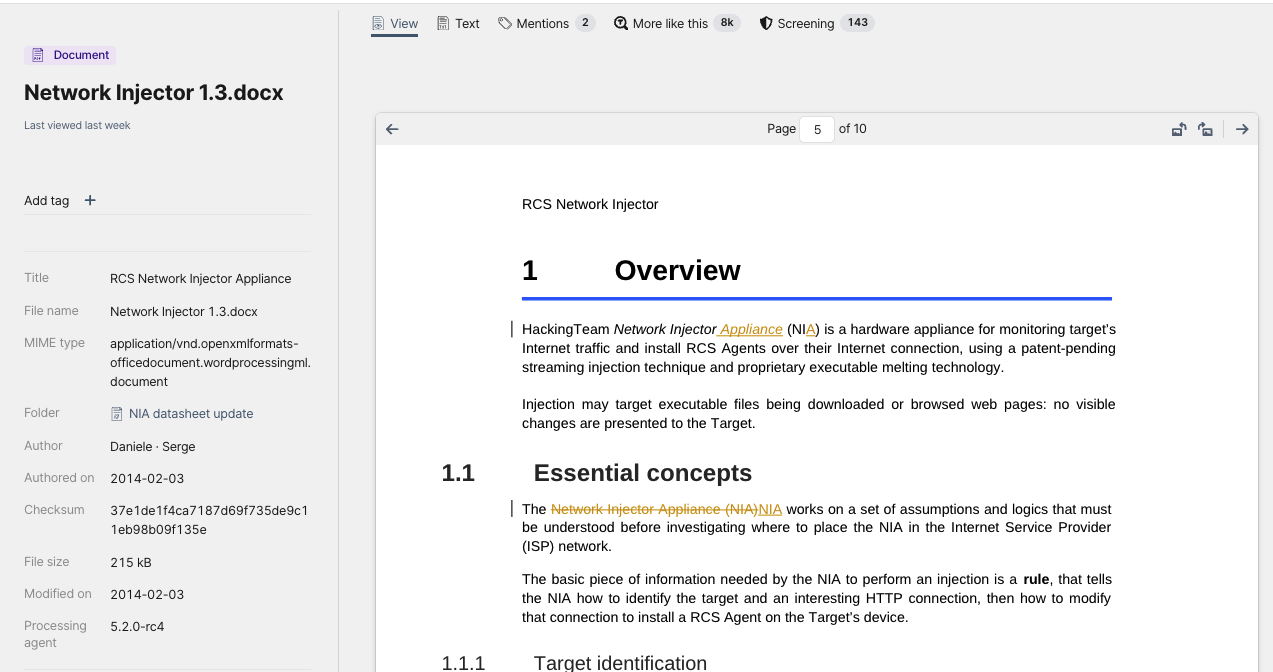
Task: Go to the previous page arrow
Action: tap(392, 129)
